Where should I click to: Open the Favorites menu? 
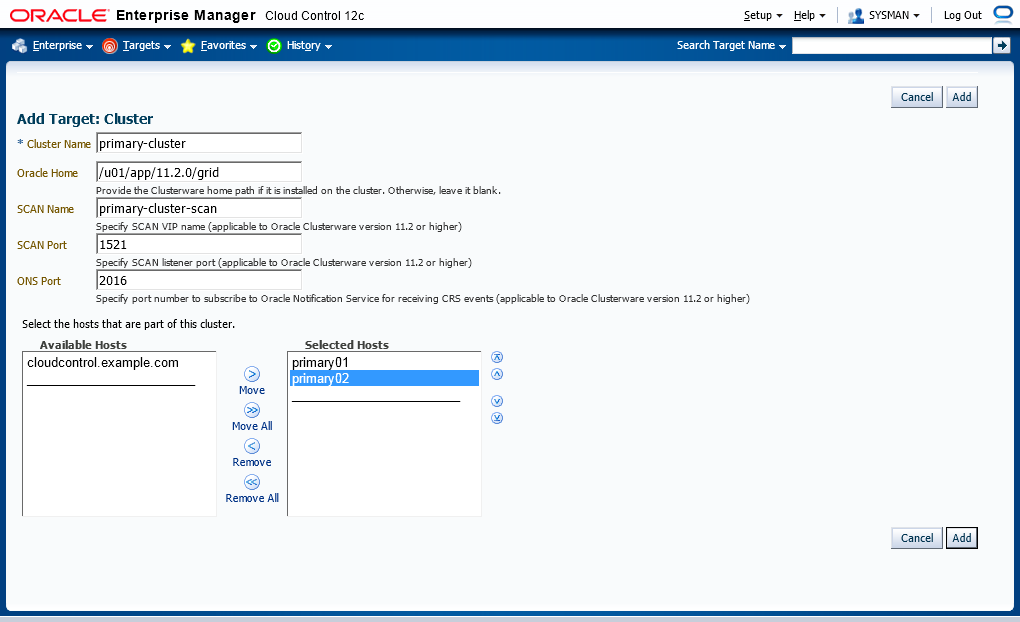(228, 46)
